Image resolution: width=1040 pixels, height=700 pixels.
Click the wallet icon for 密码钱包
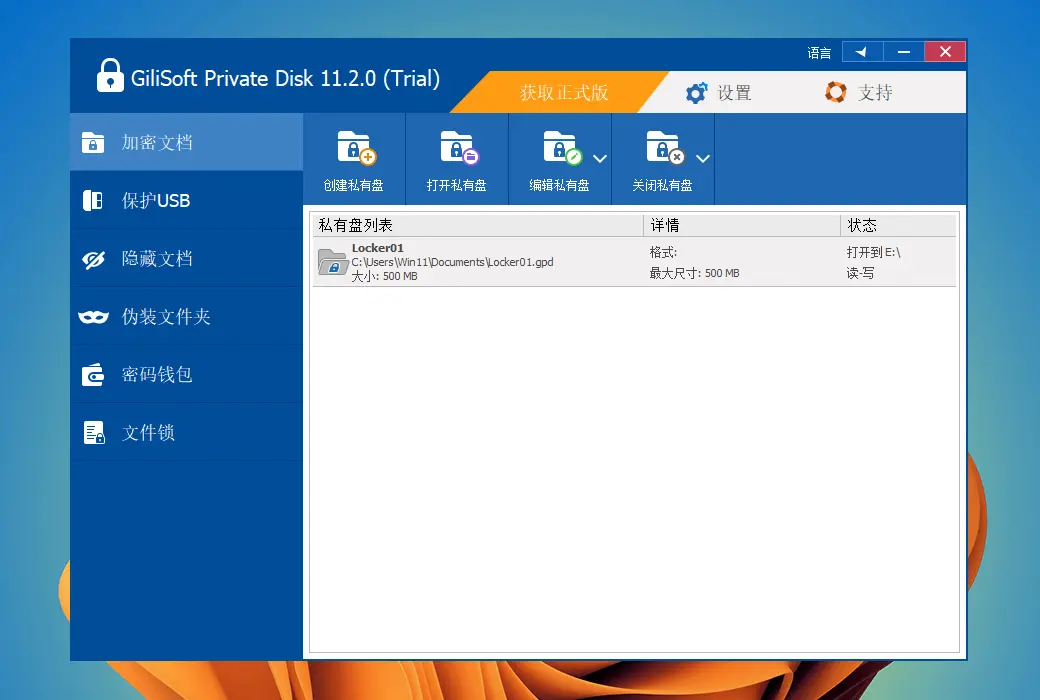tap(93, 374)
